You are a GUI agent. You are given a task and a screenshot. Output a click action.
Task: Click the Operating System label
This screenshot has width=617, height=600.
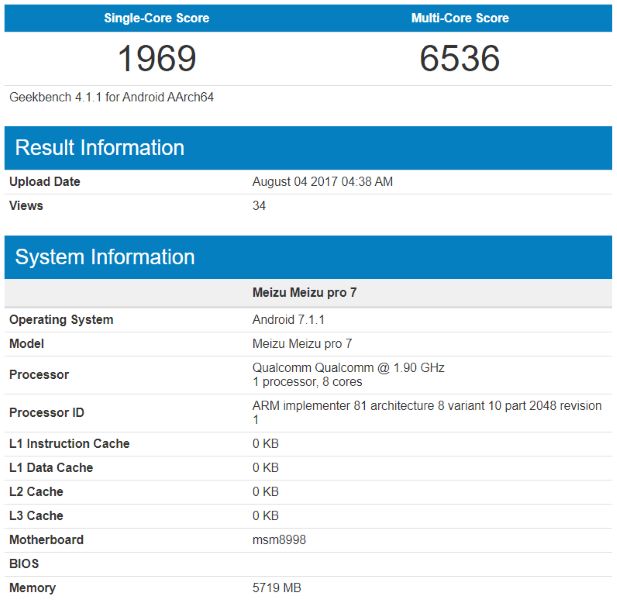point(61,320)
